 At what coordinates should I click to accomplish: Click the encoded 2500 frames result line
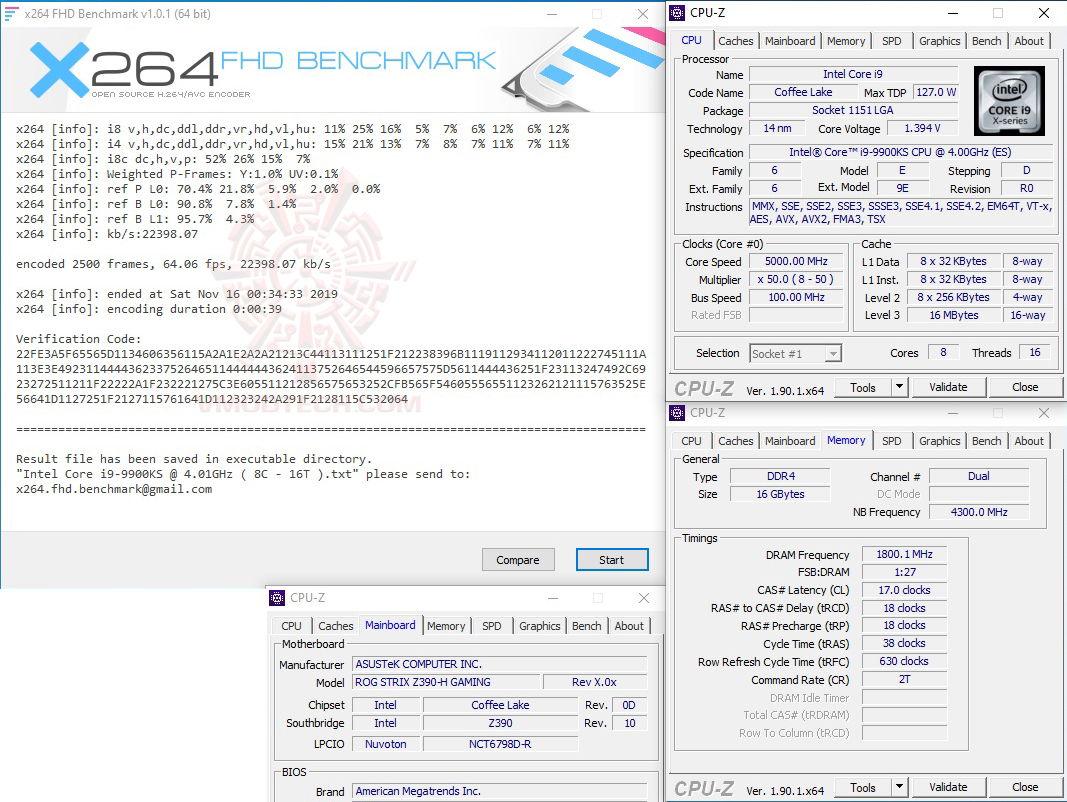point(174,264)
